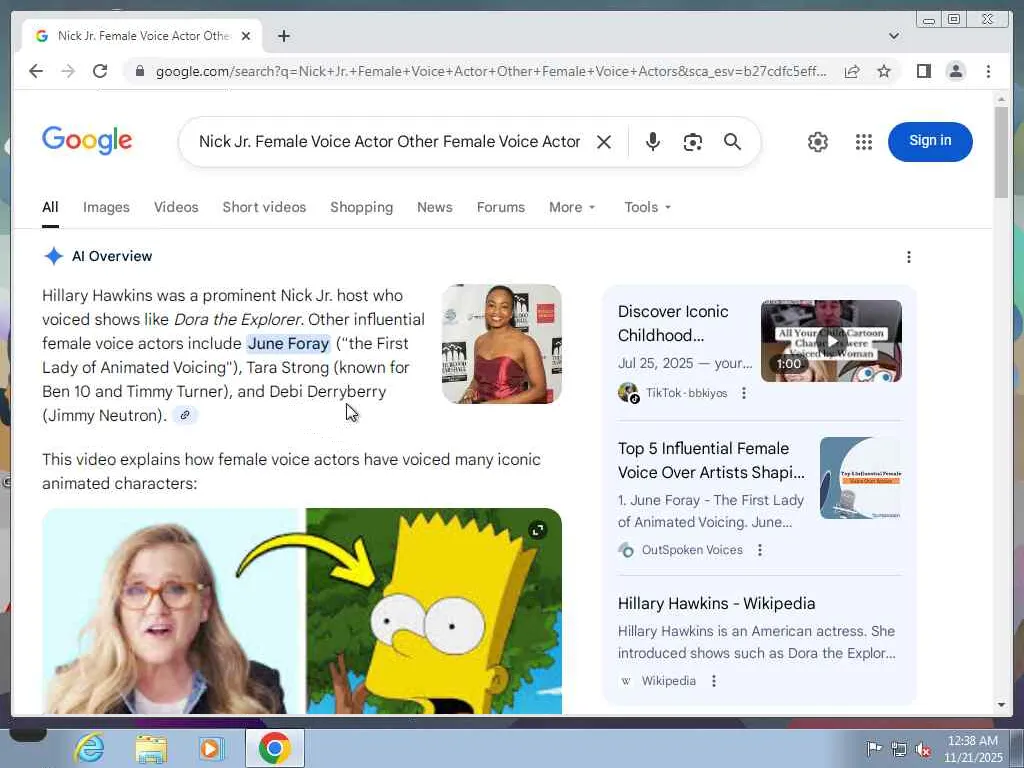The image size is (1024, 768).
Task: Open Discover Iconic Childhood result
Action: click(x=673, y=323)
